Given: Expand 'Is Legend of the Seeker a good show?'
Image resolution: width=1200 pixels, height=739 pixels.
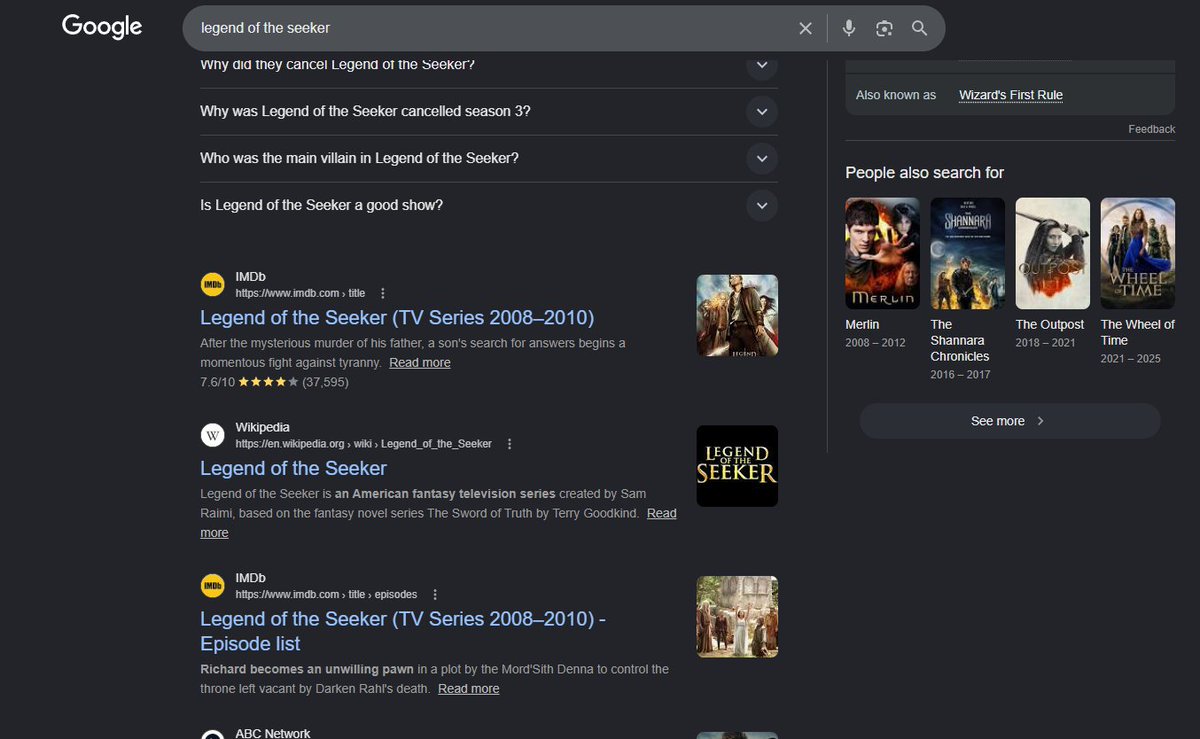Looking at the screenshot, I should (x=489, y=205).
